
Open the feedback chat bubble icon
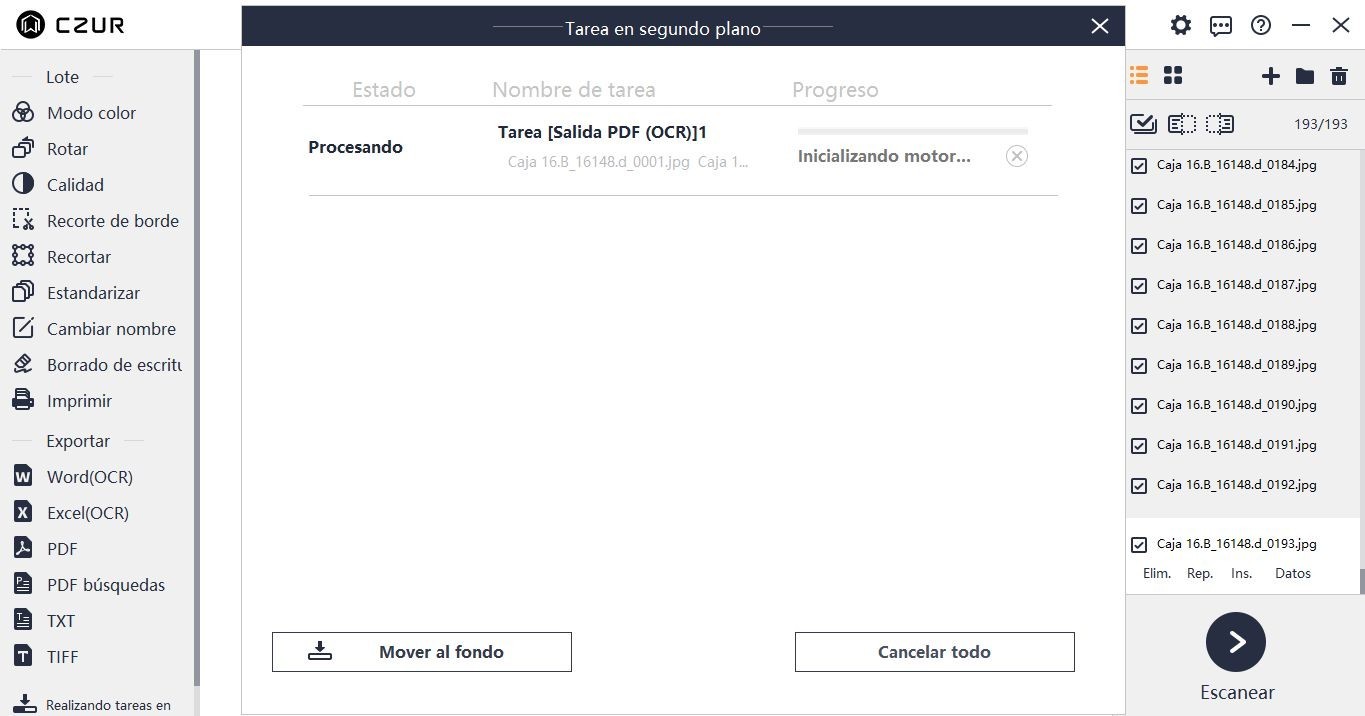[x=1220, y=25]
